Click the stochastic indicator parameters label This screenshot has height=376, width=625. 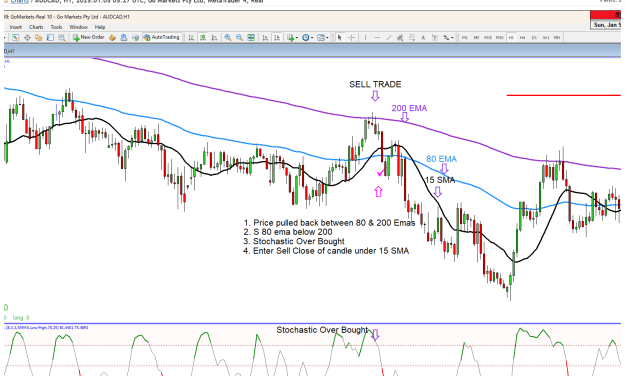click(46, 327)
